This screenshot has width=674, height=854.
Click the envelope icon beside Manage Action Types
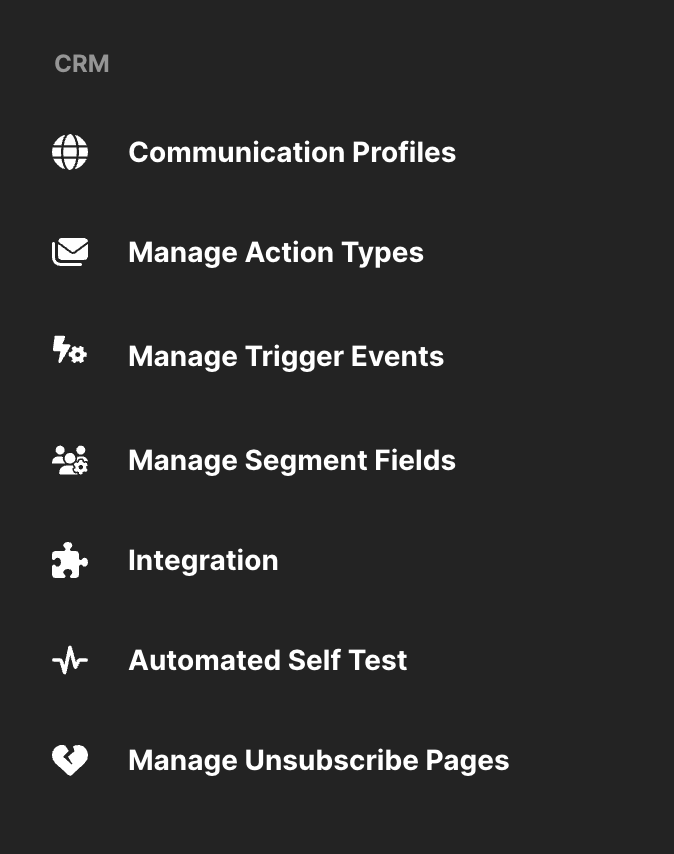pos(70,252)
